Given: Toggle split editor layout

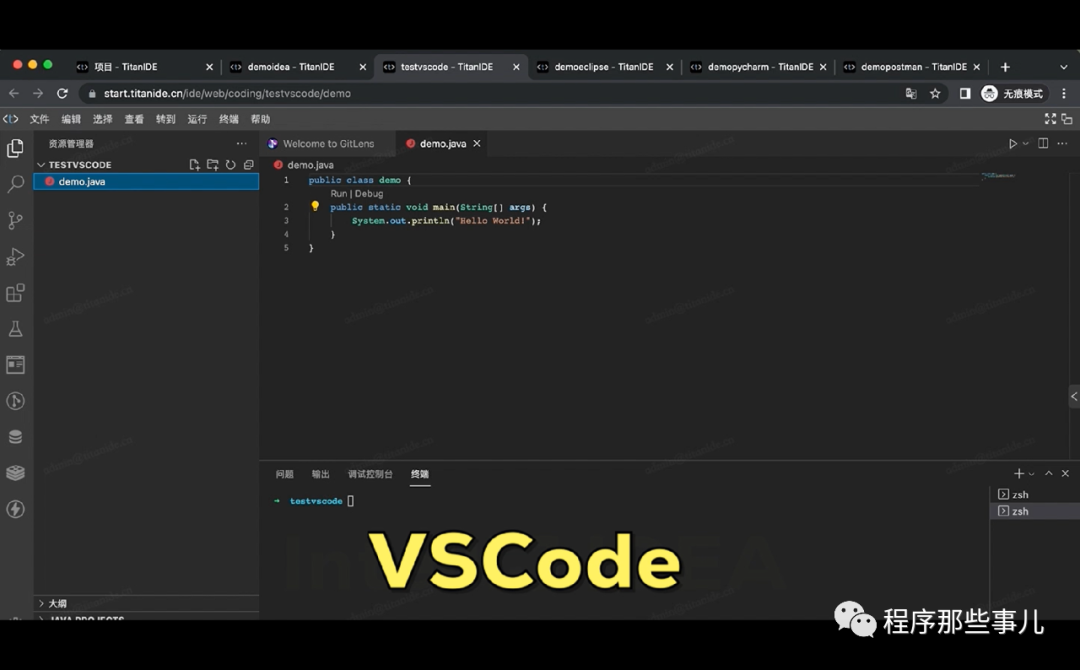Looking at the screenshot, I should (x=1043, y=143).
